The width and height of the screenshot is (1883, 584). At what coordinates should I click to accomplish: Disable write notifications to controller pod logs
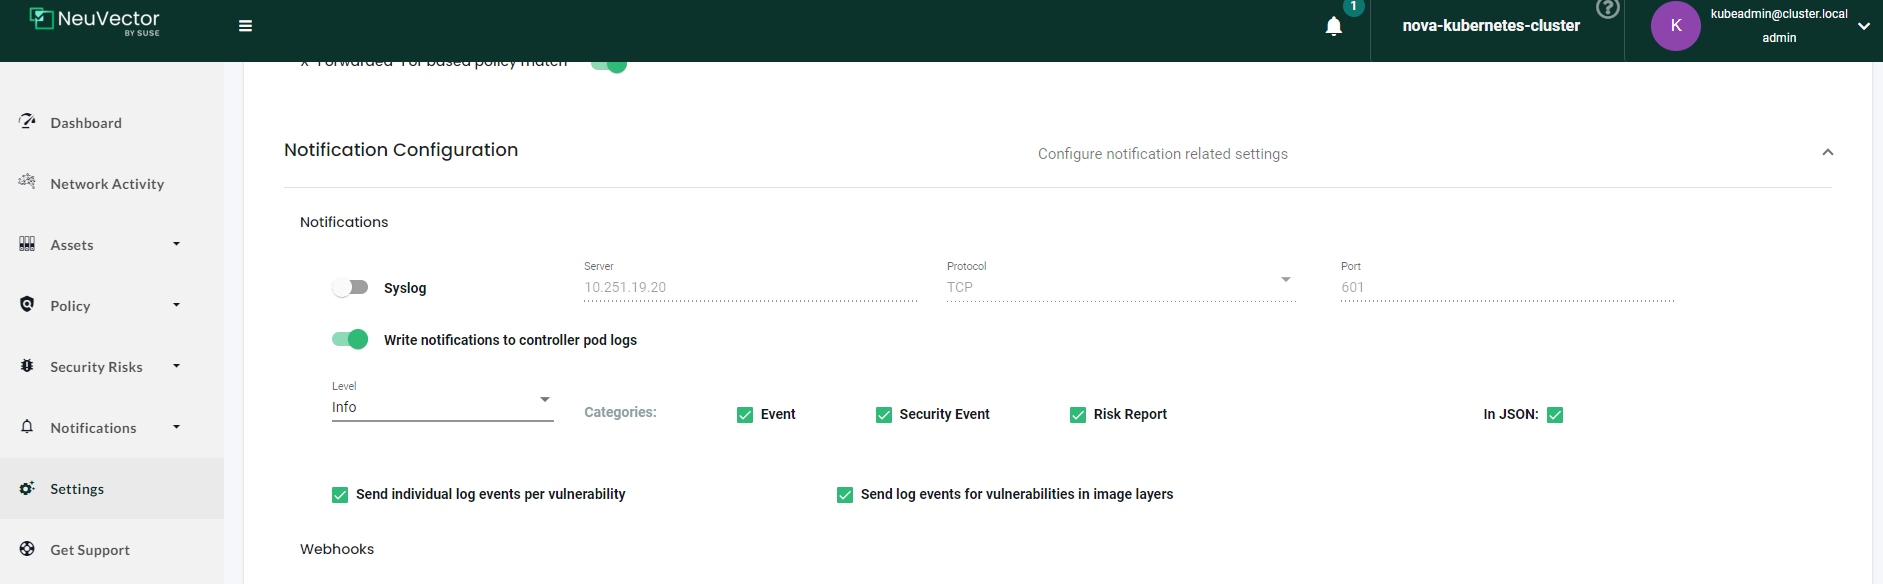(350, 339)
